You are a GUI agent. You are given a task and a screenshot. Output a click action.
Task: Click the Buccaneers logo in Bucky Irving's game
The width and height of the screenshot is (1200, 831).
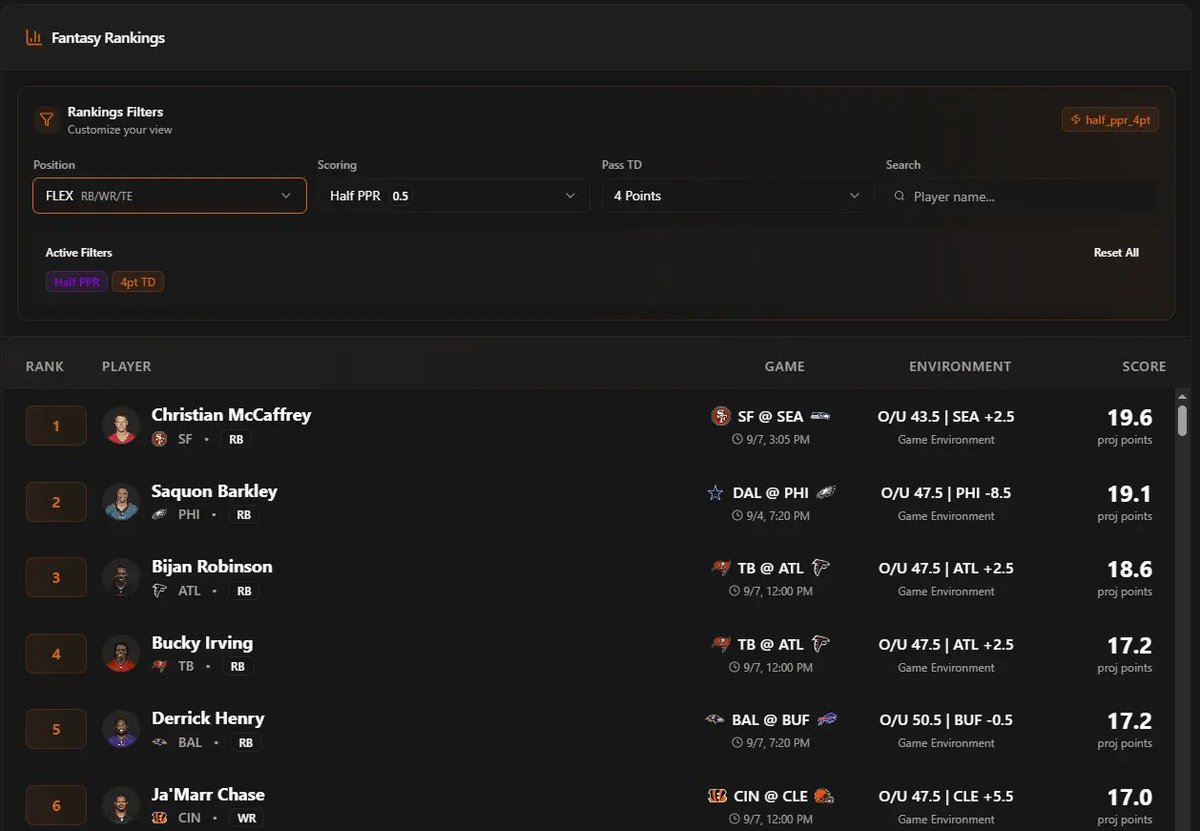(720, 644)
